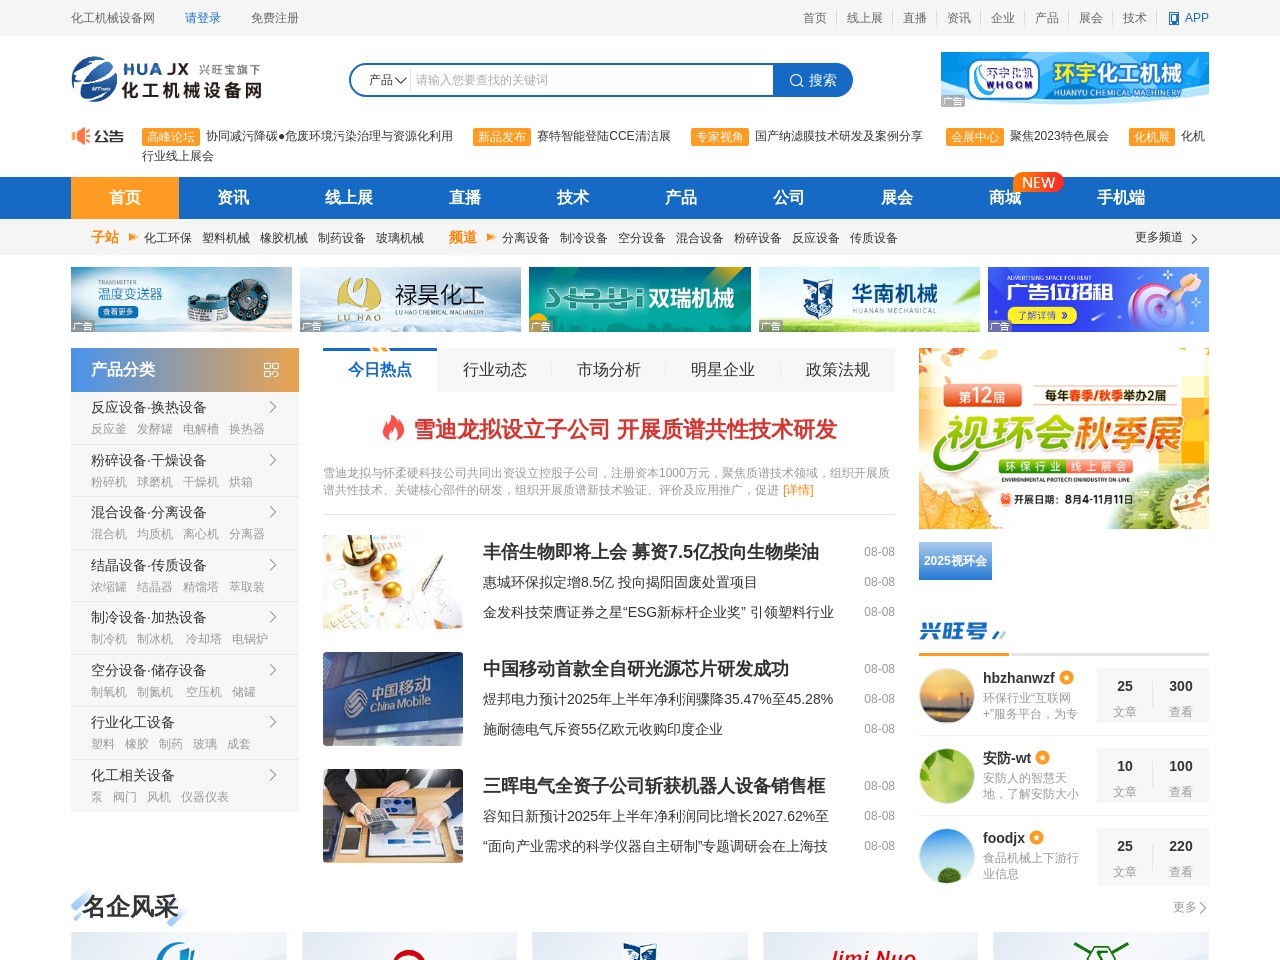Viewport: 1280px width, 960px height.
Task: Click the magnifier search icon
Action: coord(795,80)
